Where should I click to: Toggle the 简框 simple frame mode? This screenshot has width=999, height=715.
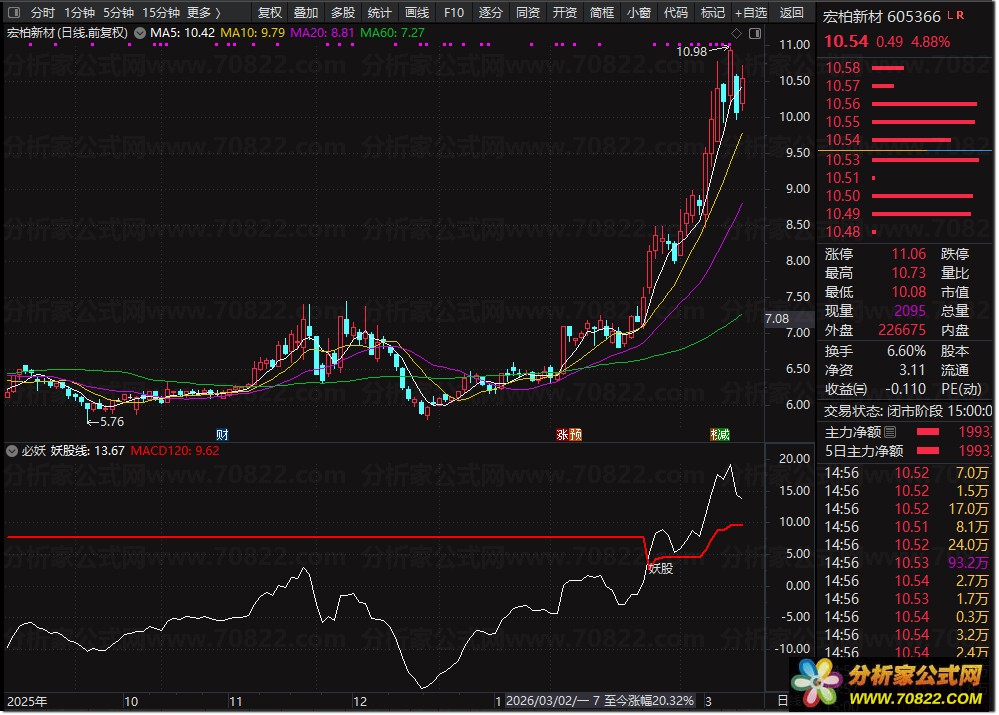pyautogui.click(x=602, y=13)
